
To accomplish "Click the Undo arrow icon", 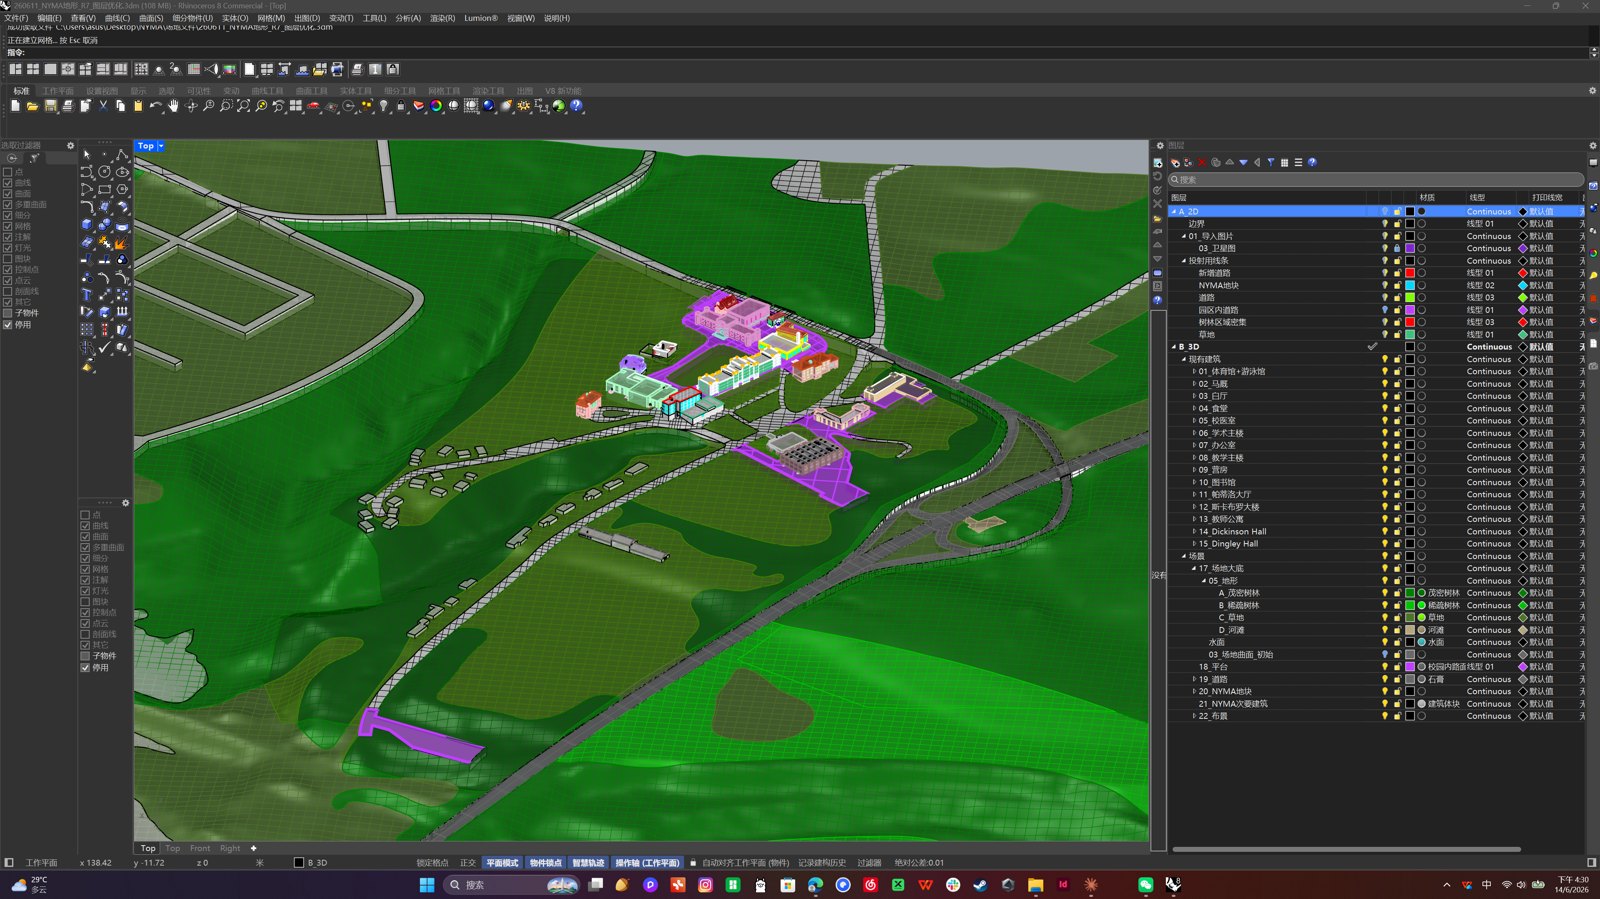I will 156,106.
